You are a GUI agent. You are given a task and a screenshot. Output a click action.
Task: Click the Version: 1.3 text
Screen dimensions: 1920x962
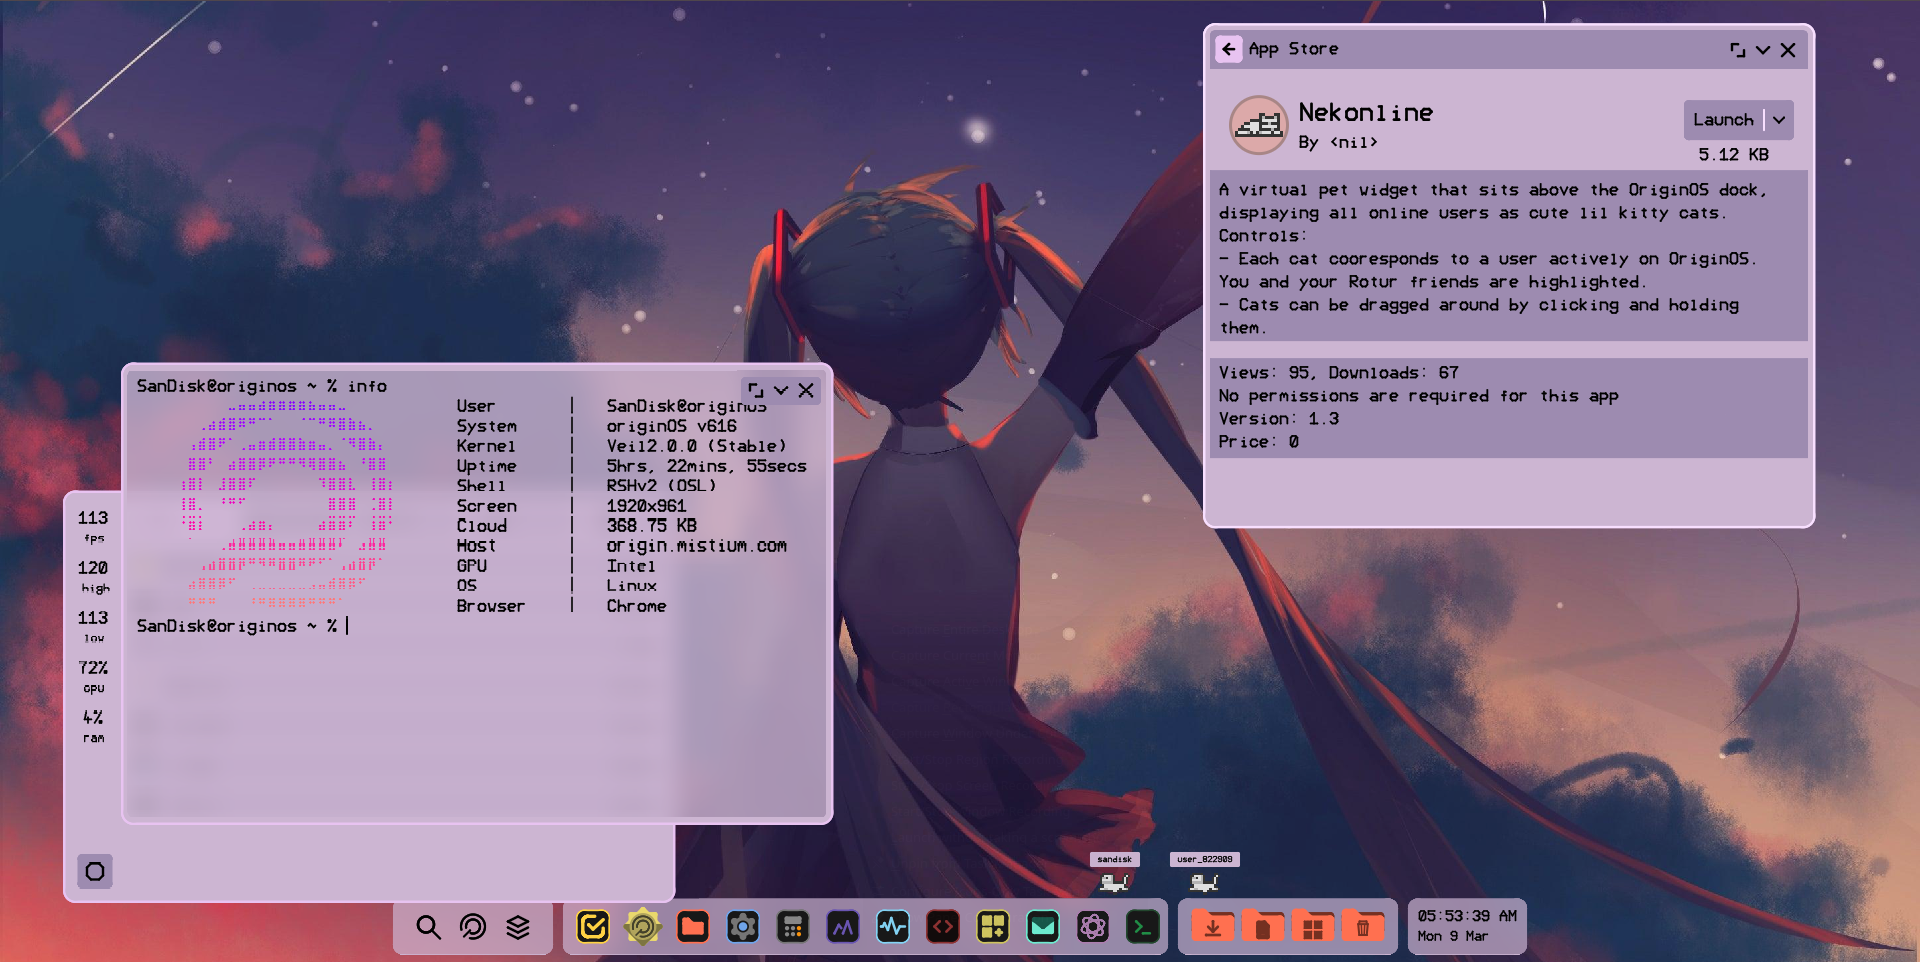1278,419
